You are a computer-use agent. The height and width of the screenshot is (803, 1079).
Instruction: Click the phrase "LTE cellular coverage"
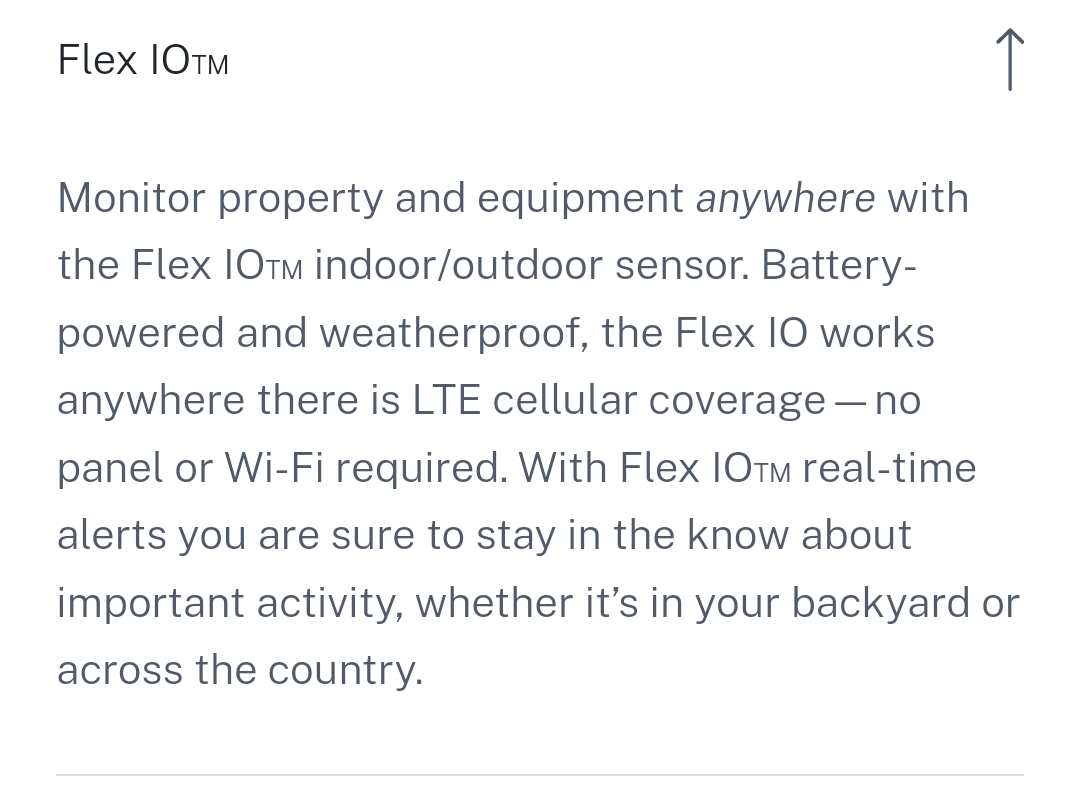(619, 401)
